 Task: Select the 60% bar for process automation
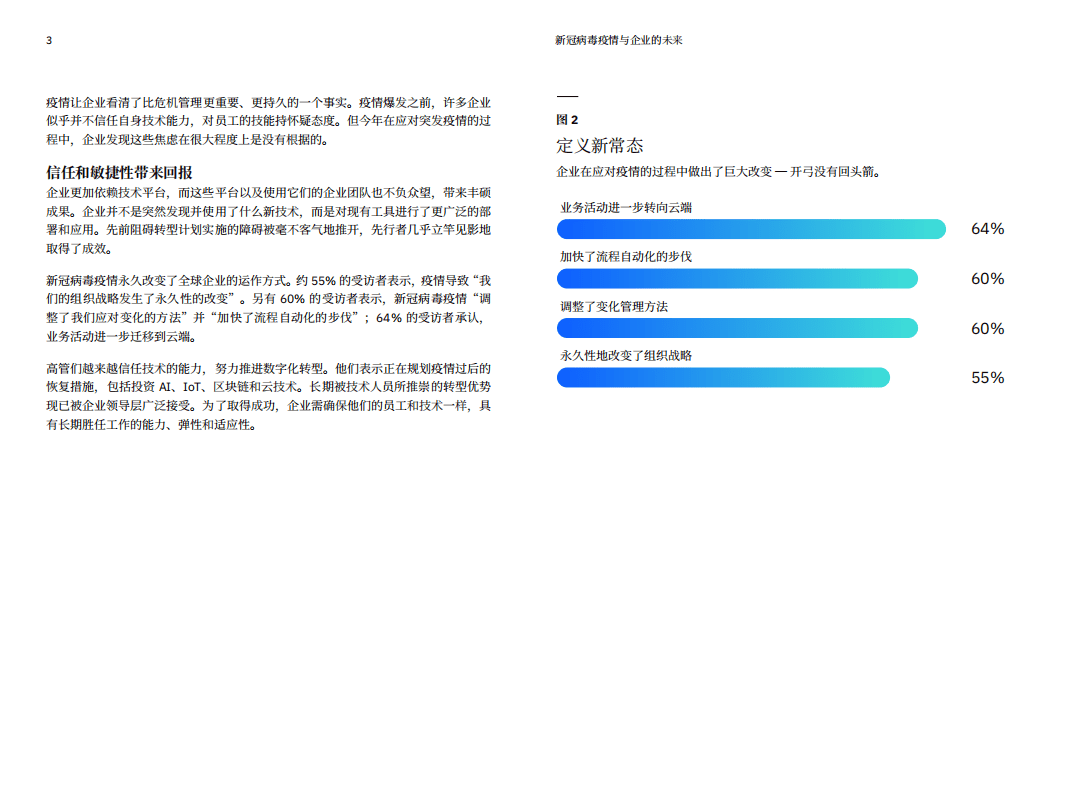(x=736, y=278)
